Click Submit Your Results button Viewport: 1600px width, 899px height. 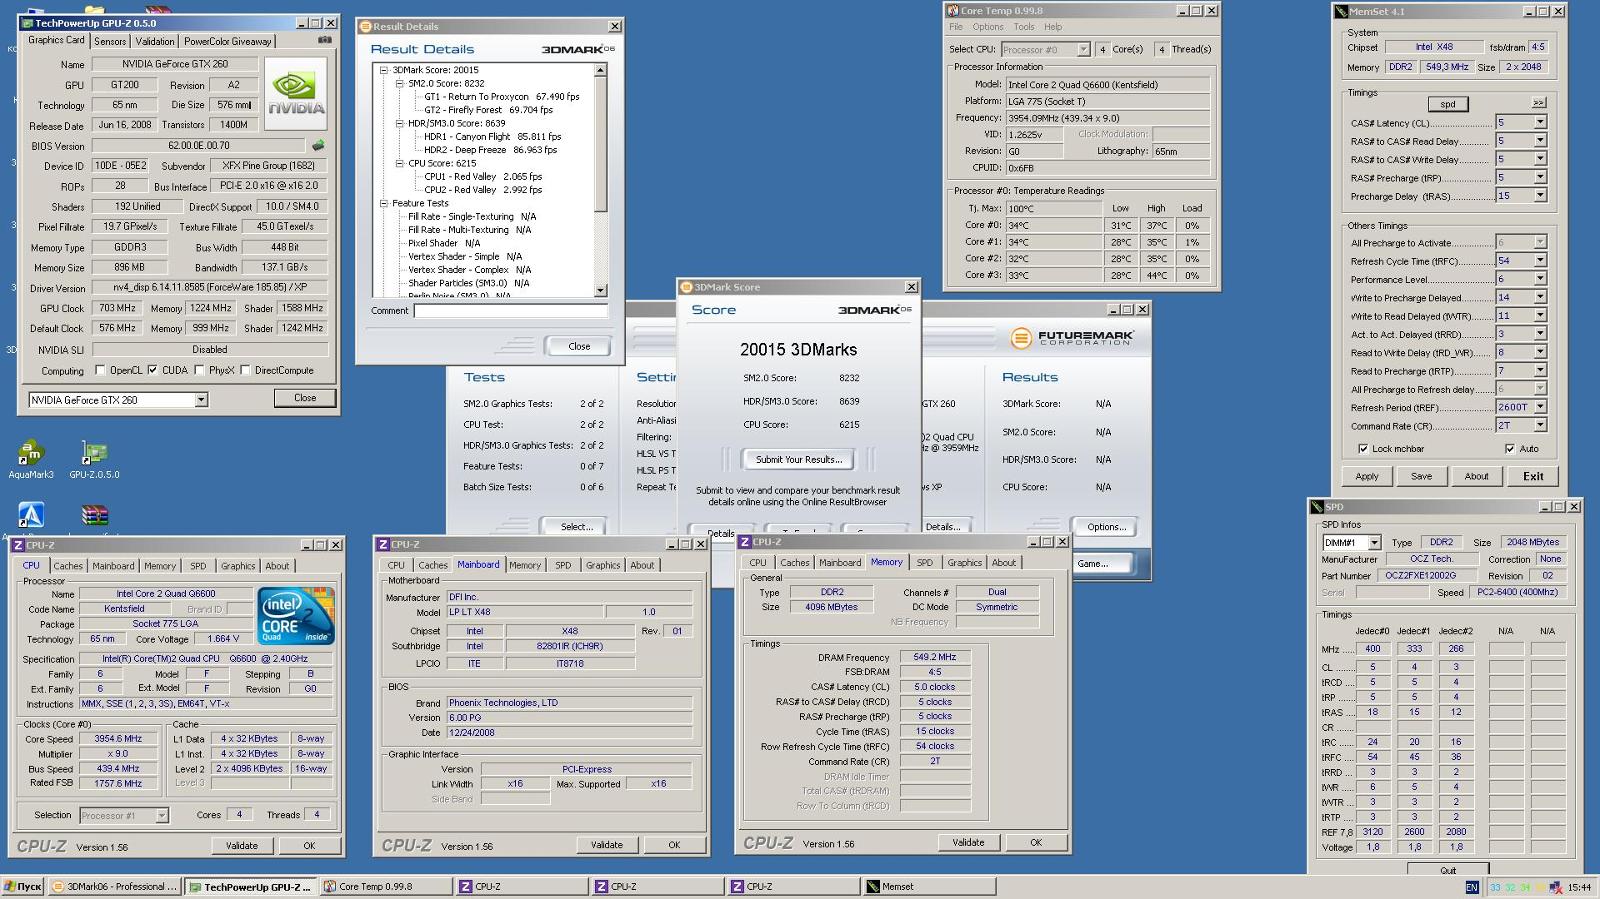(x=798, y=459)
